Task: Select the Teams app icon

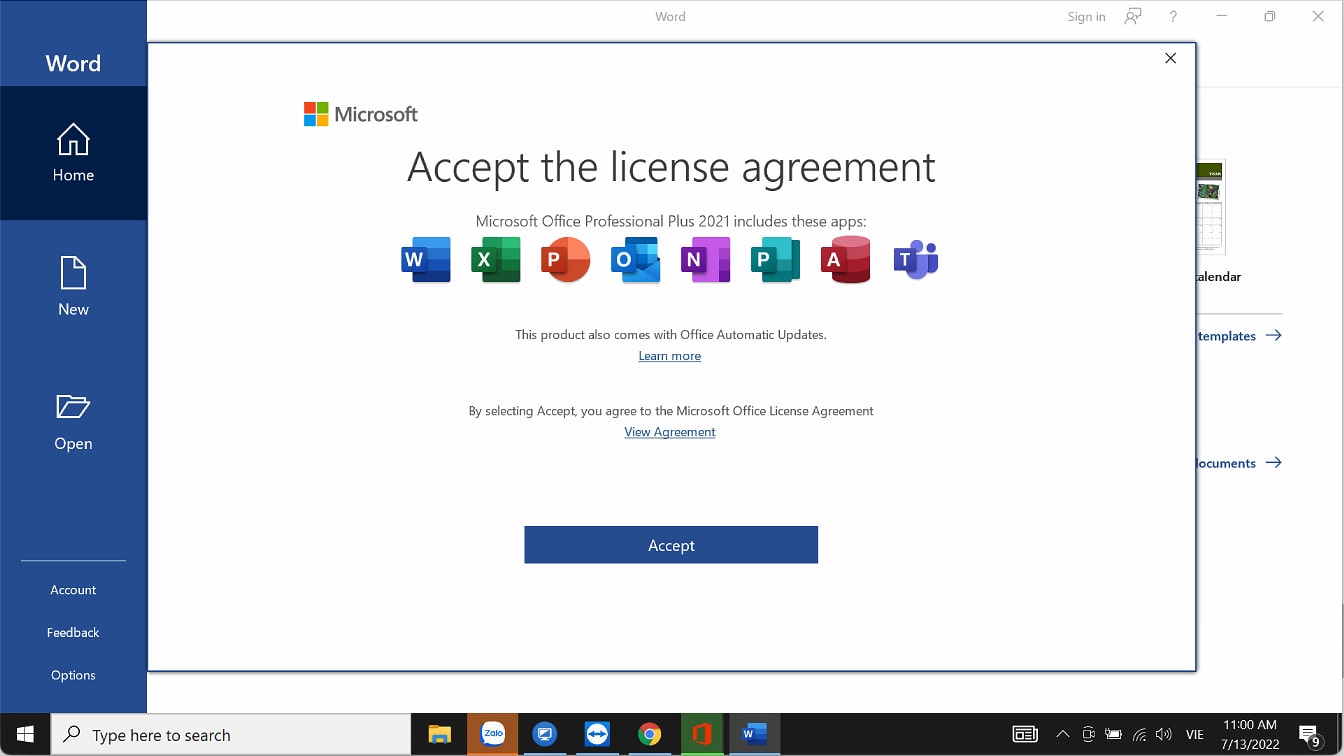Action: click(x=915, y=259)
